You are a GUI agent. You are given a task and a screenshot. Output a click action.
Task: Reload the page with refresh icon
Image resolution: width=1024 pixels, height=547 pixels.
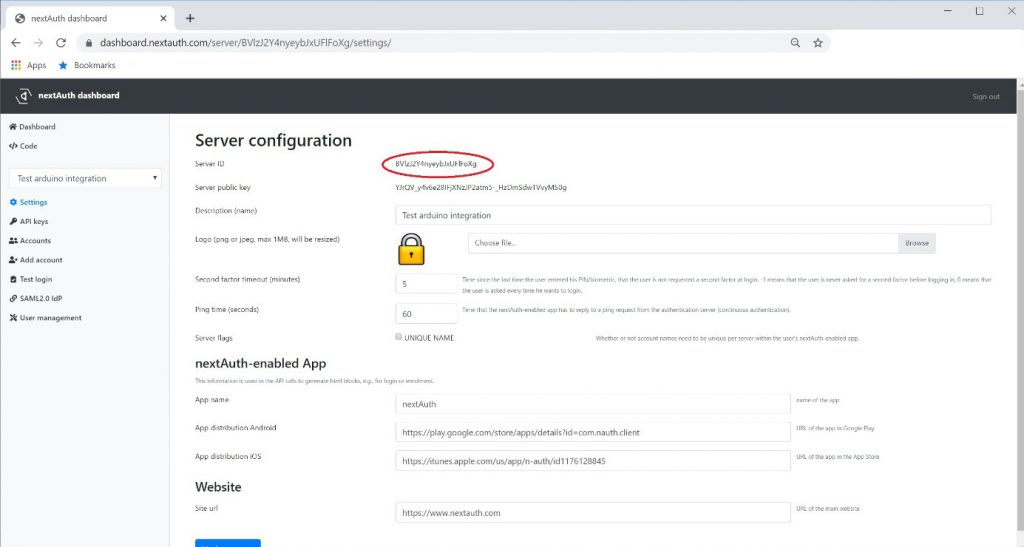[x=61, y=42]
